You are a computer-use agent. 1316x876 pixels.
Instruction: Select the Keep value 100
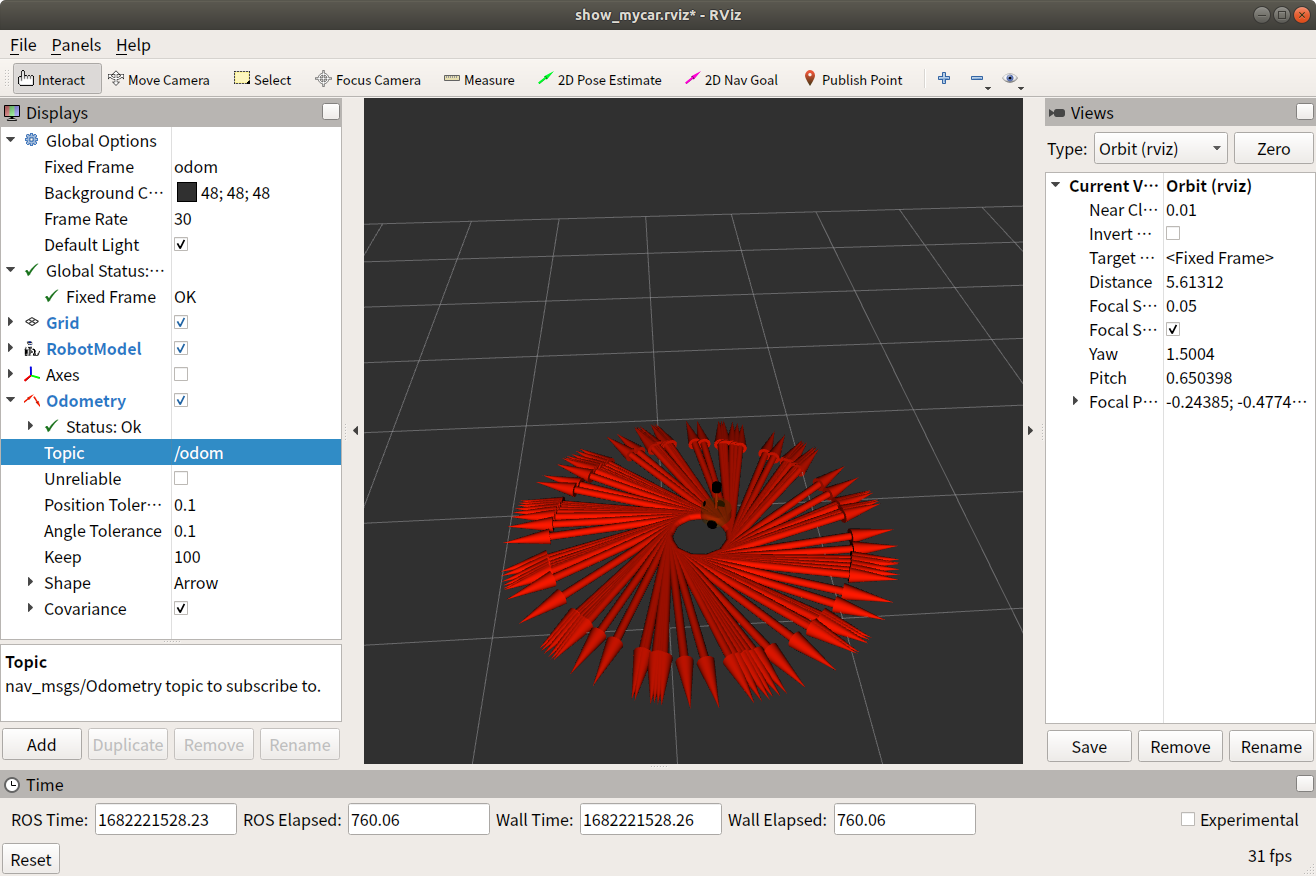(x=187, y=557)
